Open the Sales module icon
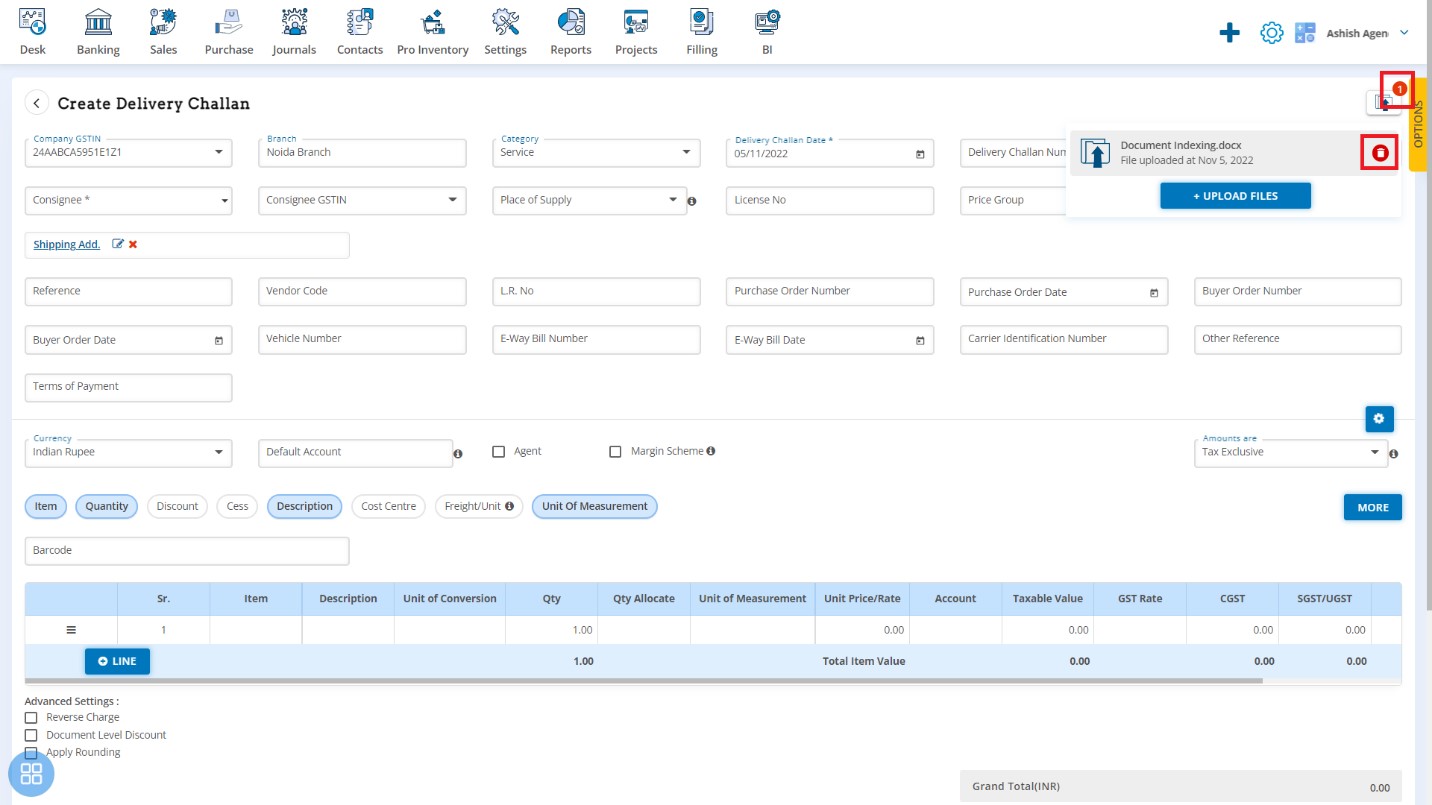This screenshot has height=805, width=1432. 163,21
